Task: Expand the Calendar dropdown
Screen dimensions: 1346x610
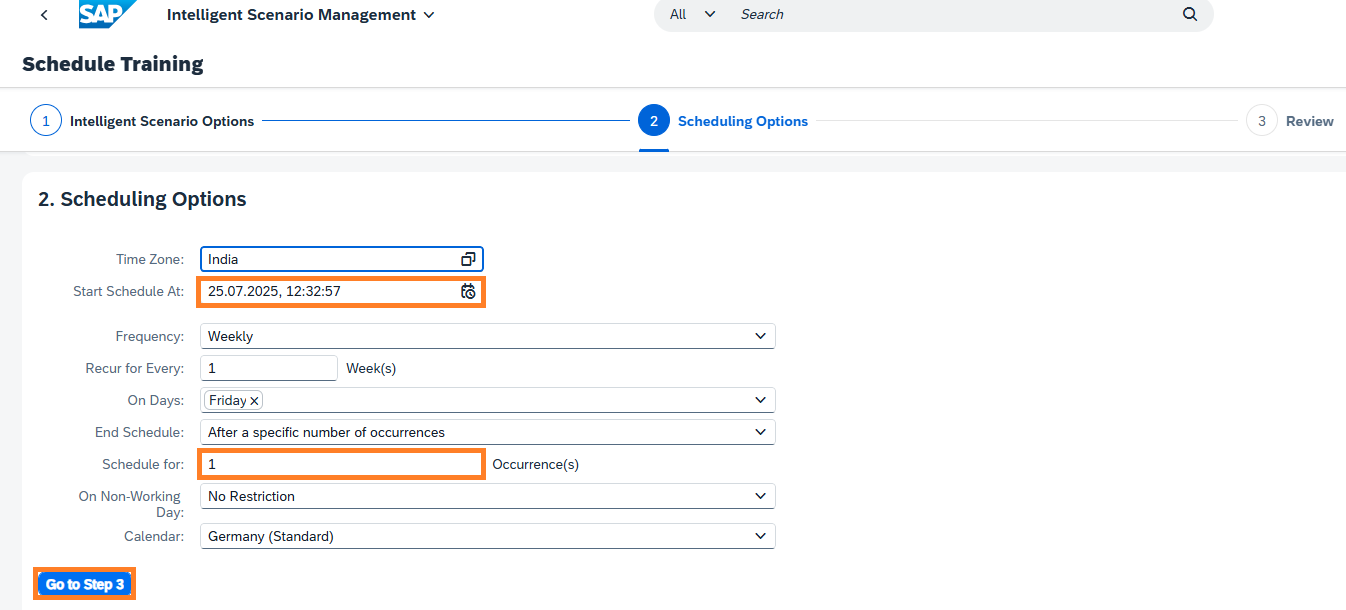Action: [x=761, y=537]
